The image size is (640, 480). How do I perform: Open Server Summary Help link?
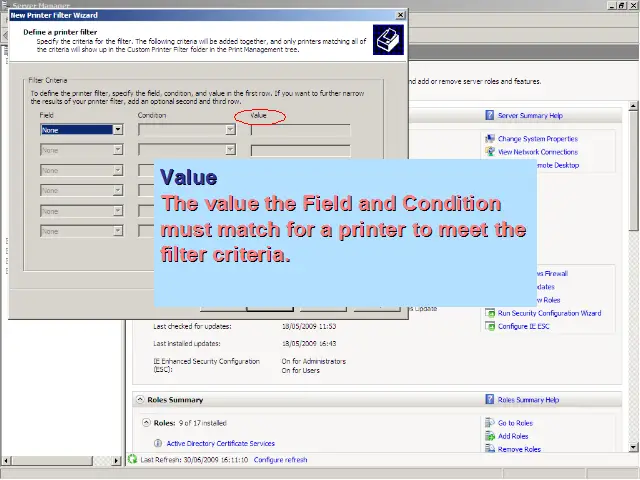(530, 116)
